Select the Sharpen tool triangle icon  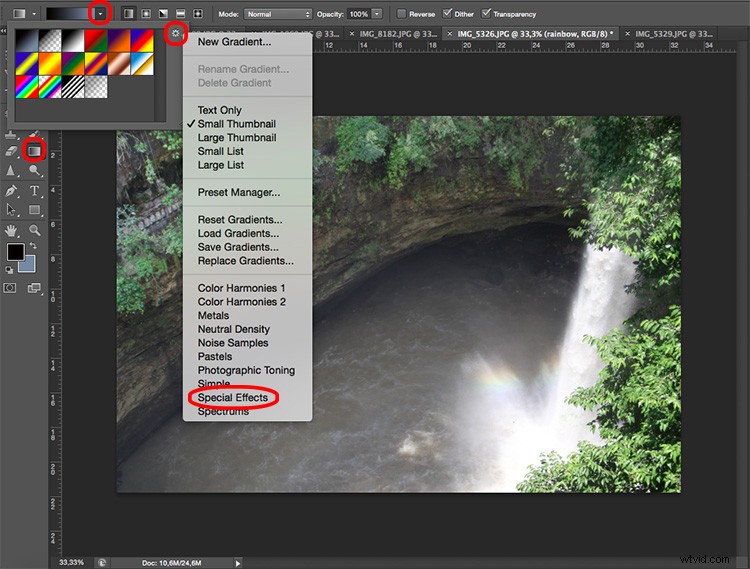[x=11, y=170]
